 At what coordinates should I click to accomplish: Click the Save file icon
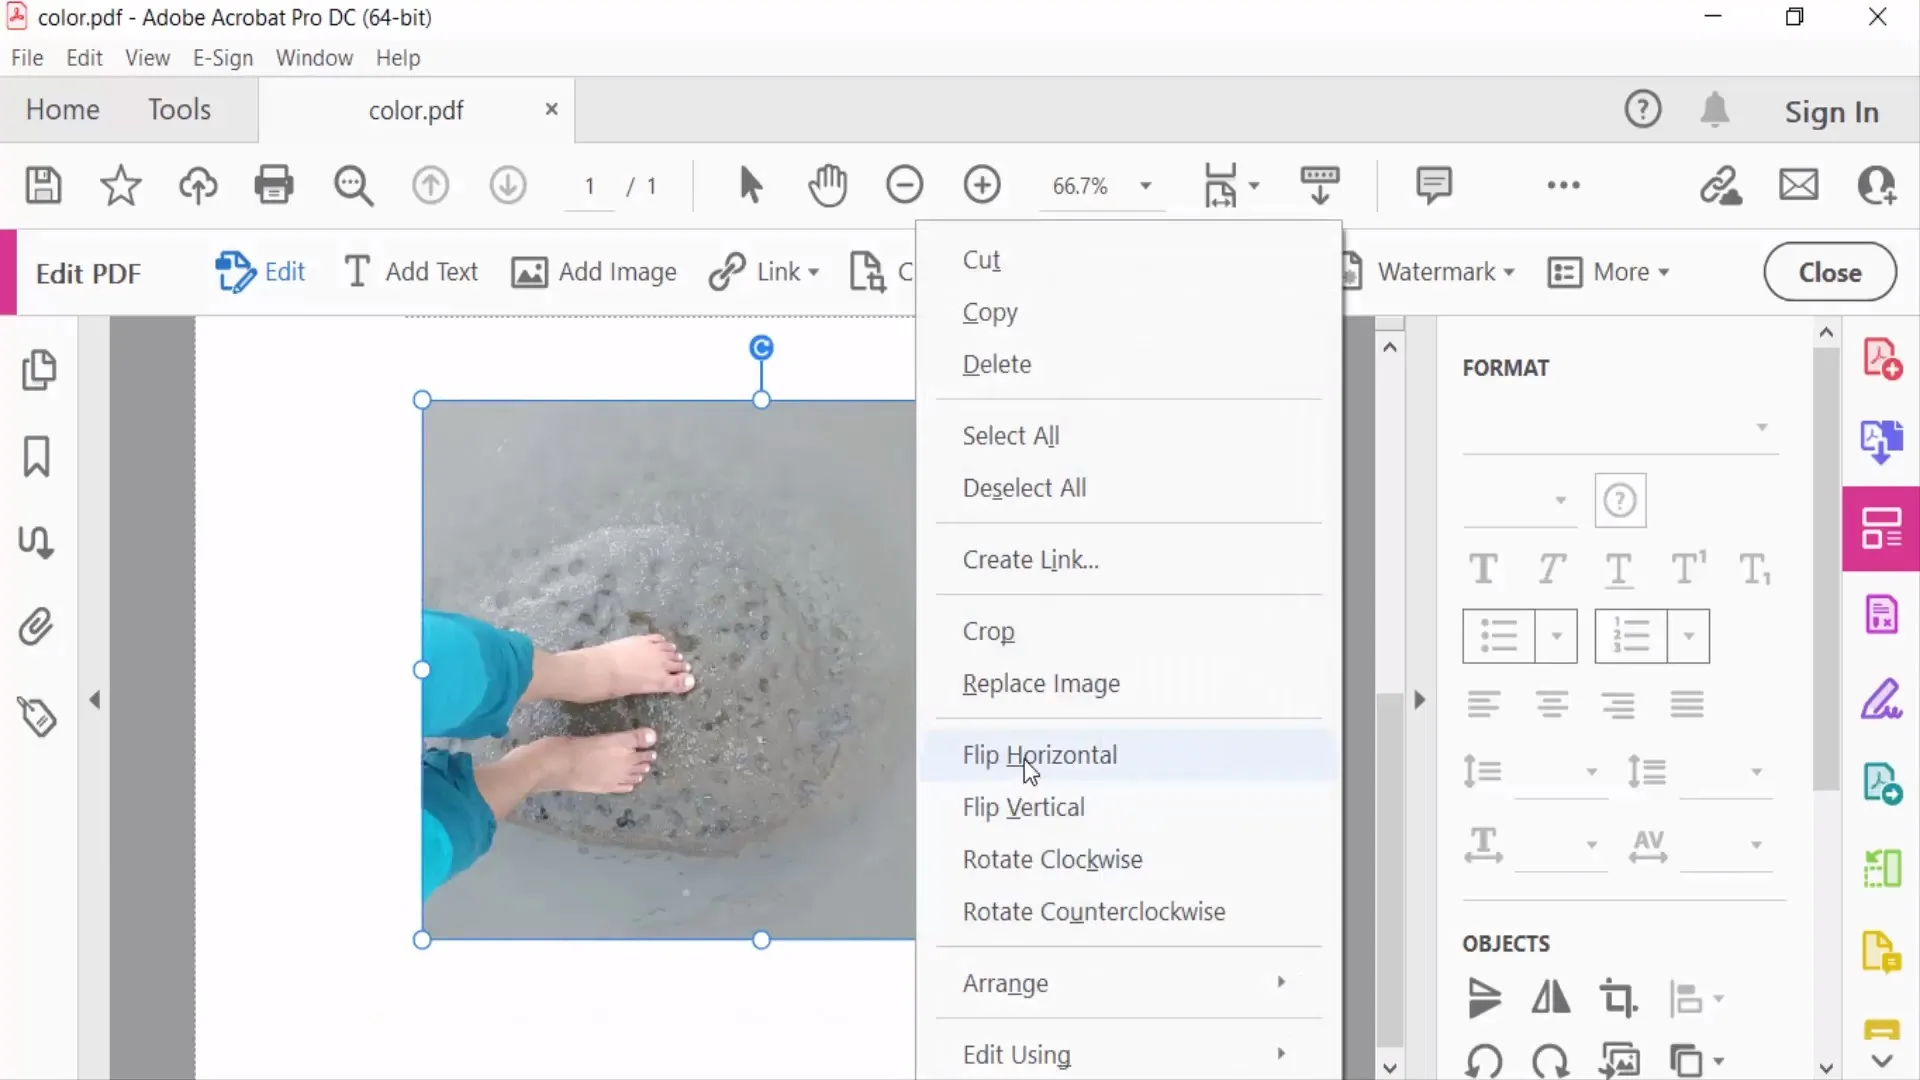(43, 186)
